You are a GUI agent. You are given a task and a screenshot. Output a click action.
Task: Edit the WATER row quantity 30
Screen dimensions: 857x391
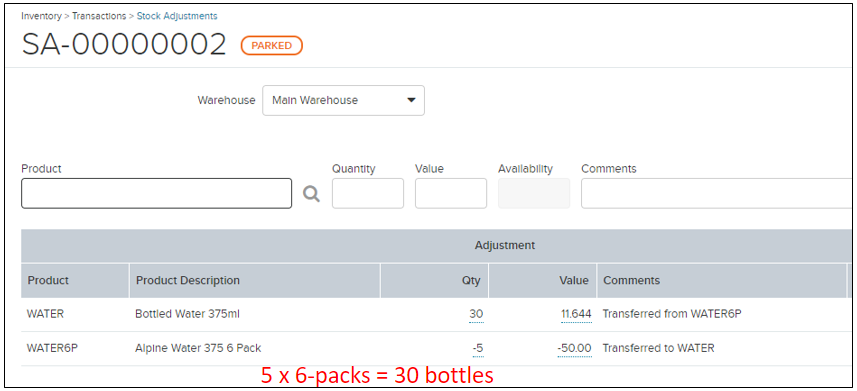tap(476, 314)
